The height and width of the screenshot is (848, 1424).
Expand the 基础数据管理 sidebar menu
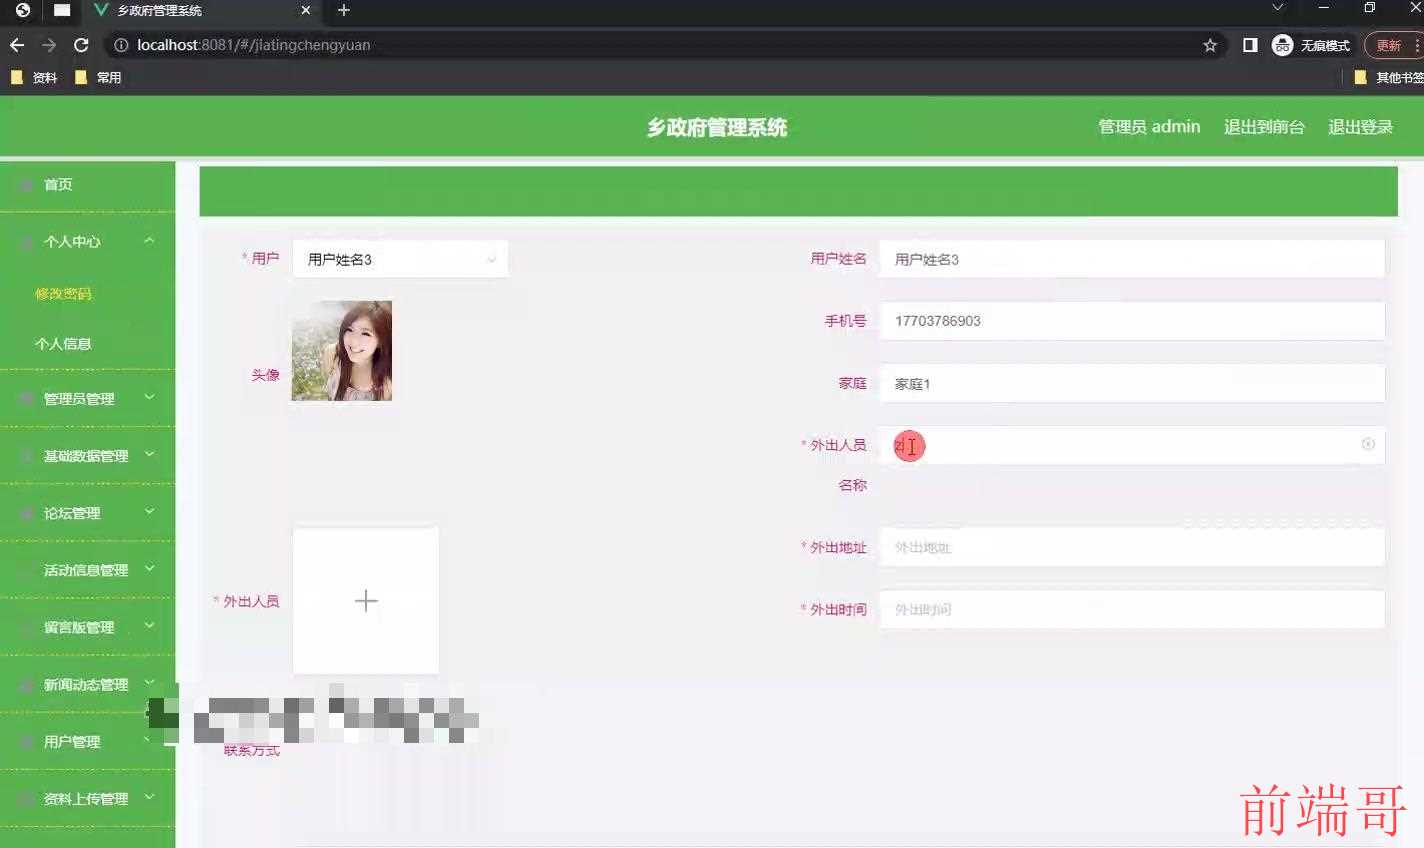pyautogui.click(x=87, y=455)
